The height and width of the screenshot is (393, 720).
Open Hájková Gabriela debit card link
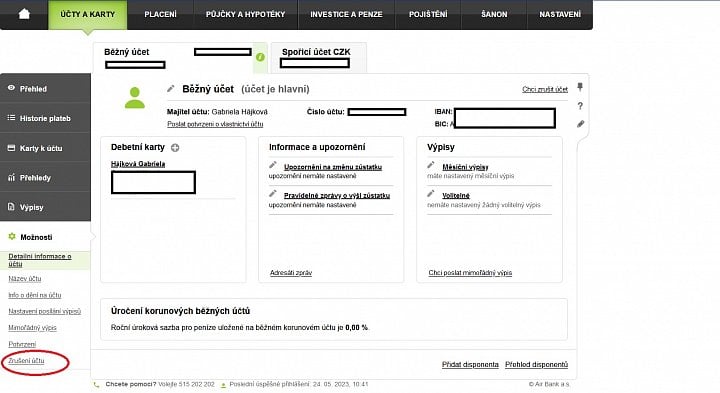tap(138, 164)
